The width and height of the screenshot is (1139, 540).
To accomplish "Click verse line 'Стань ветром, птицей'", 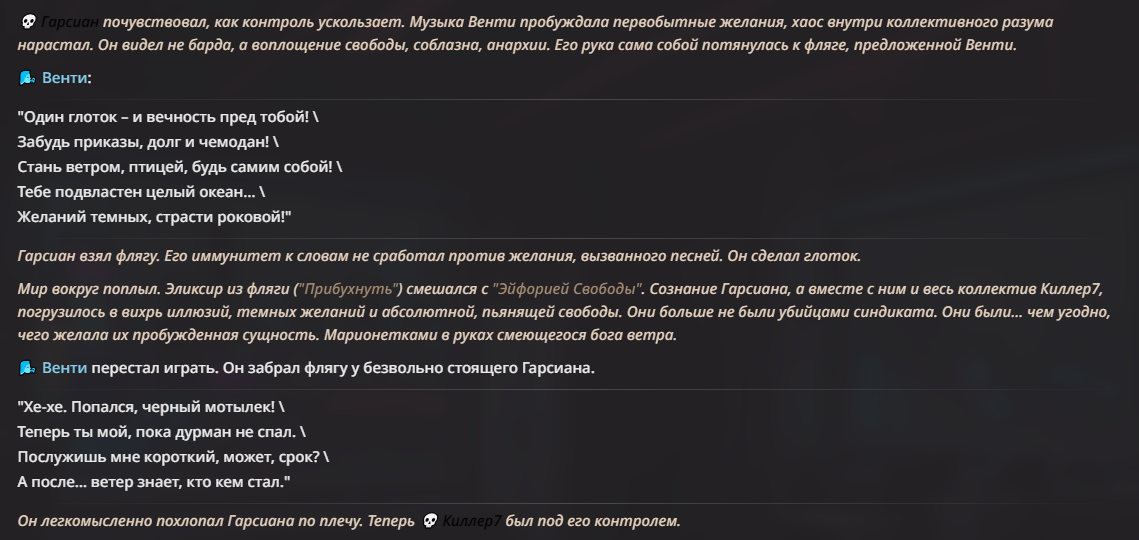I will click(179, 167).
